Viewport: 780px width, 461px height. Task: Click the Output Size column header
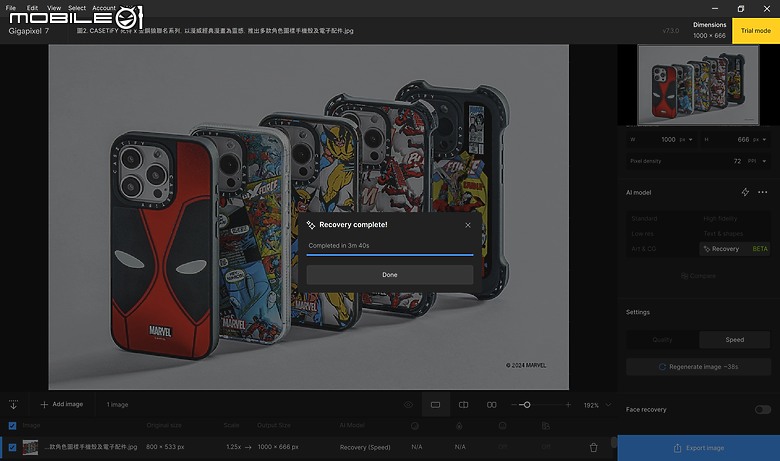pos(274,426)
